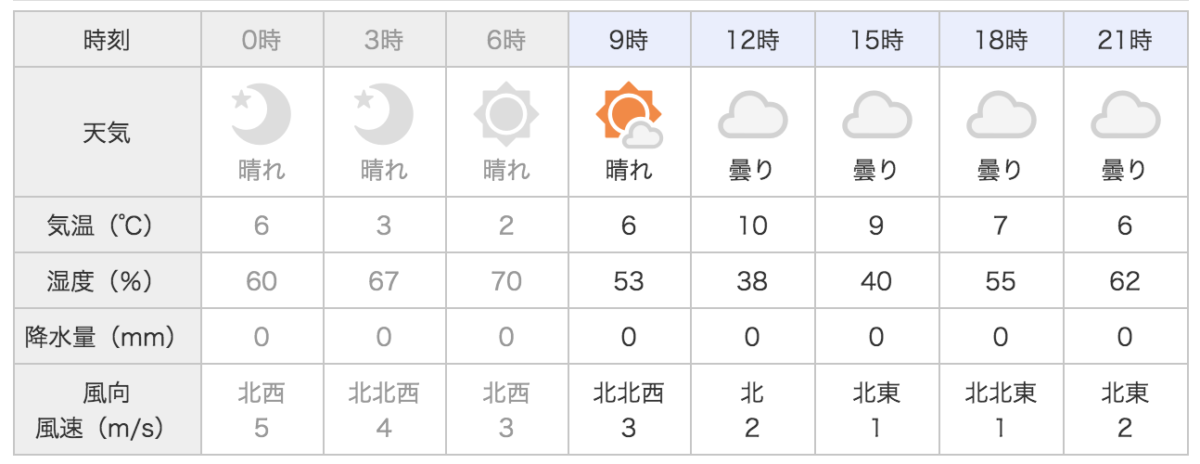
Task: Click the 3時 crescent moon weather icon
Action: pos(384,112)
